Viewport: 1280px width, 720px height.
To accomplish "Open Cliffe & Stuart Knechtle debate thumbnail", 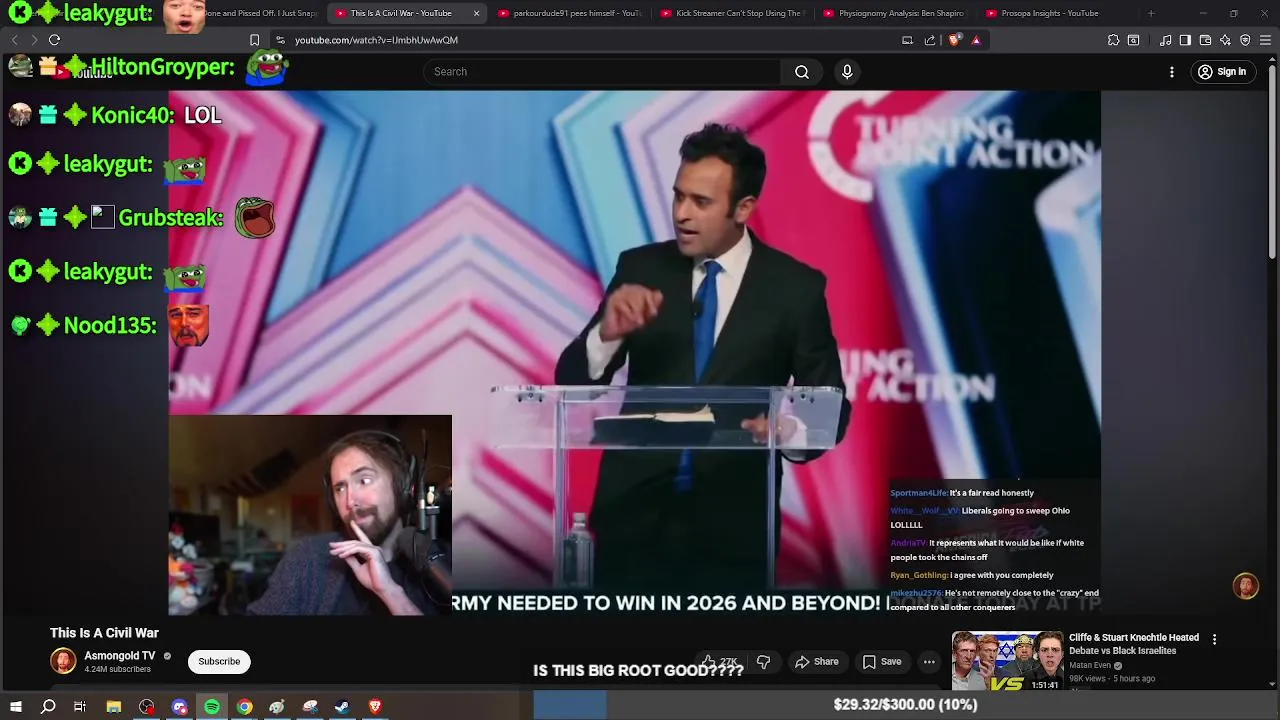I will [1007, 660].
